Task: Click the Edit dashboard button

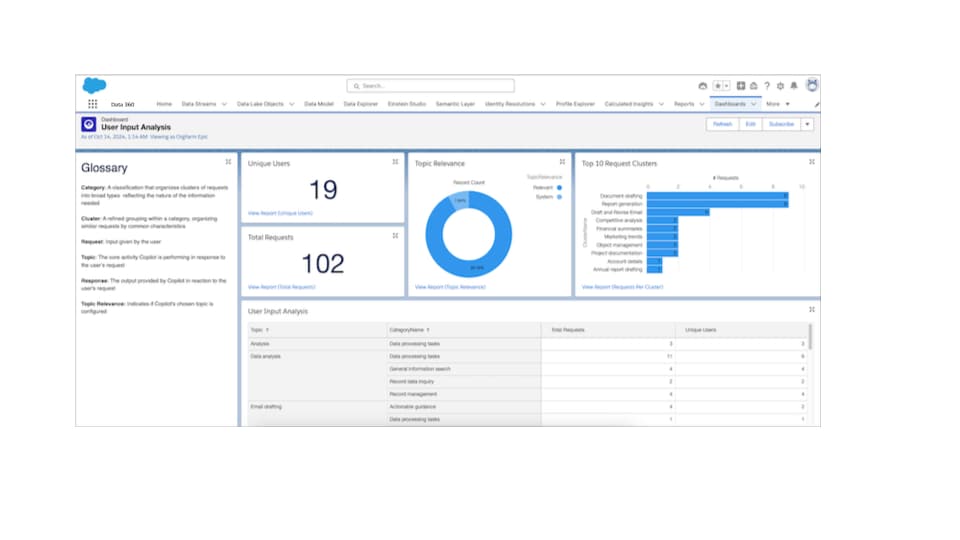Action: point(751,124)
